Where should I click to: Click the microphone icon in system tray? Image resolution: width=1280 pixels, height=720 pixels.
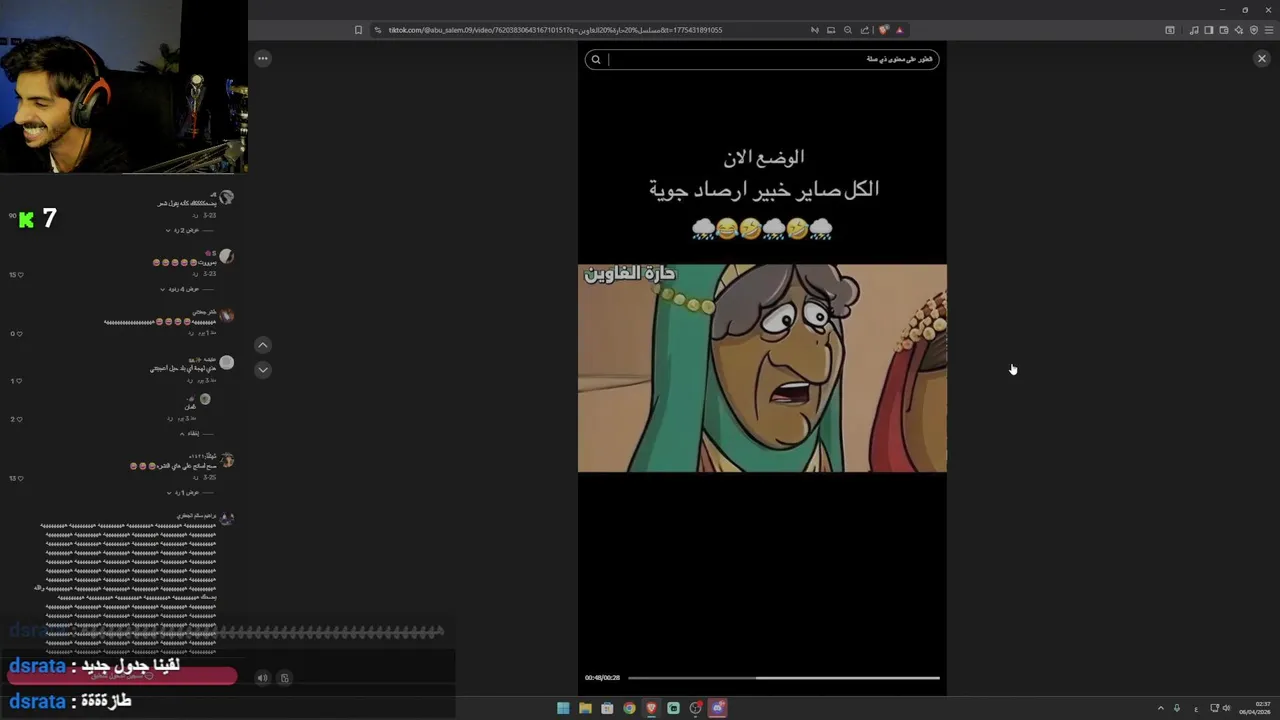tap(1177, 708)
